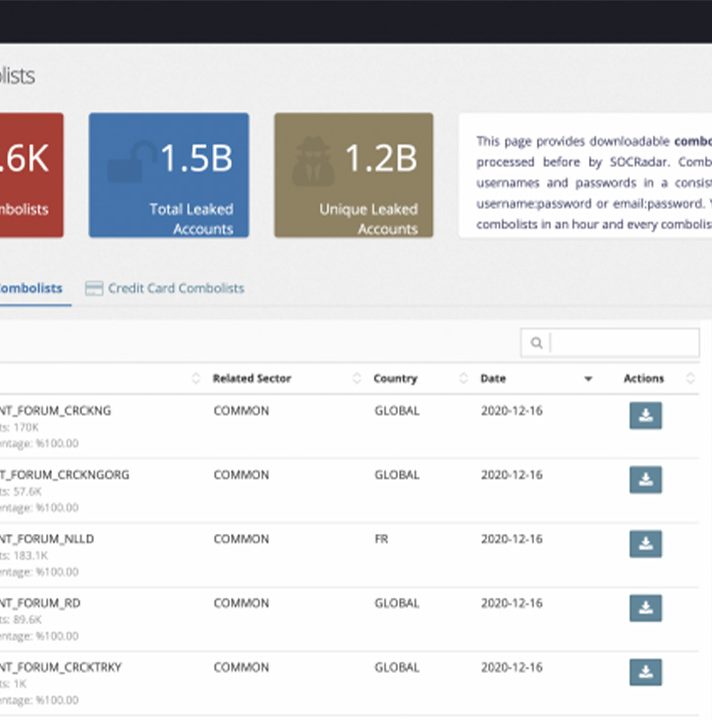Click the Country column header text
712x720 pixels.
point(395,378)
